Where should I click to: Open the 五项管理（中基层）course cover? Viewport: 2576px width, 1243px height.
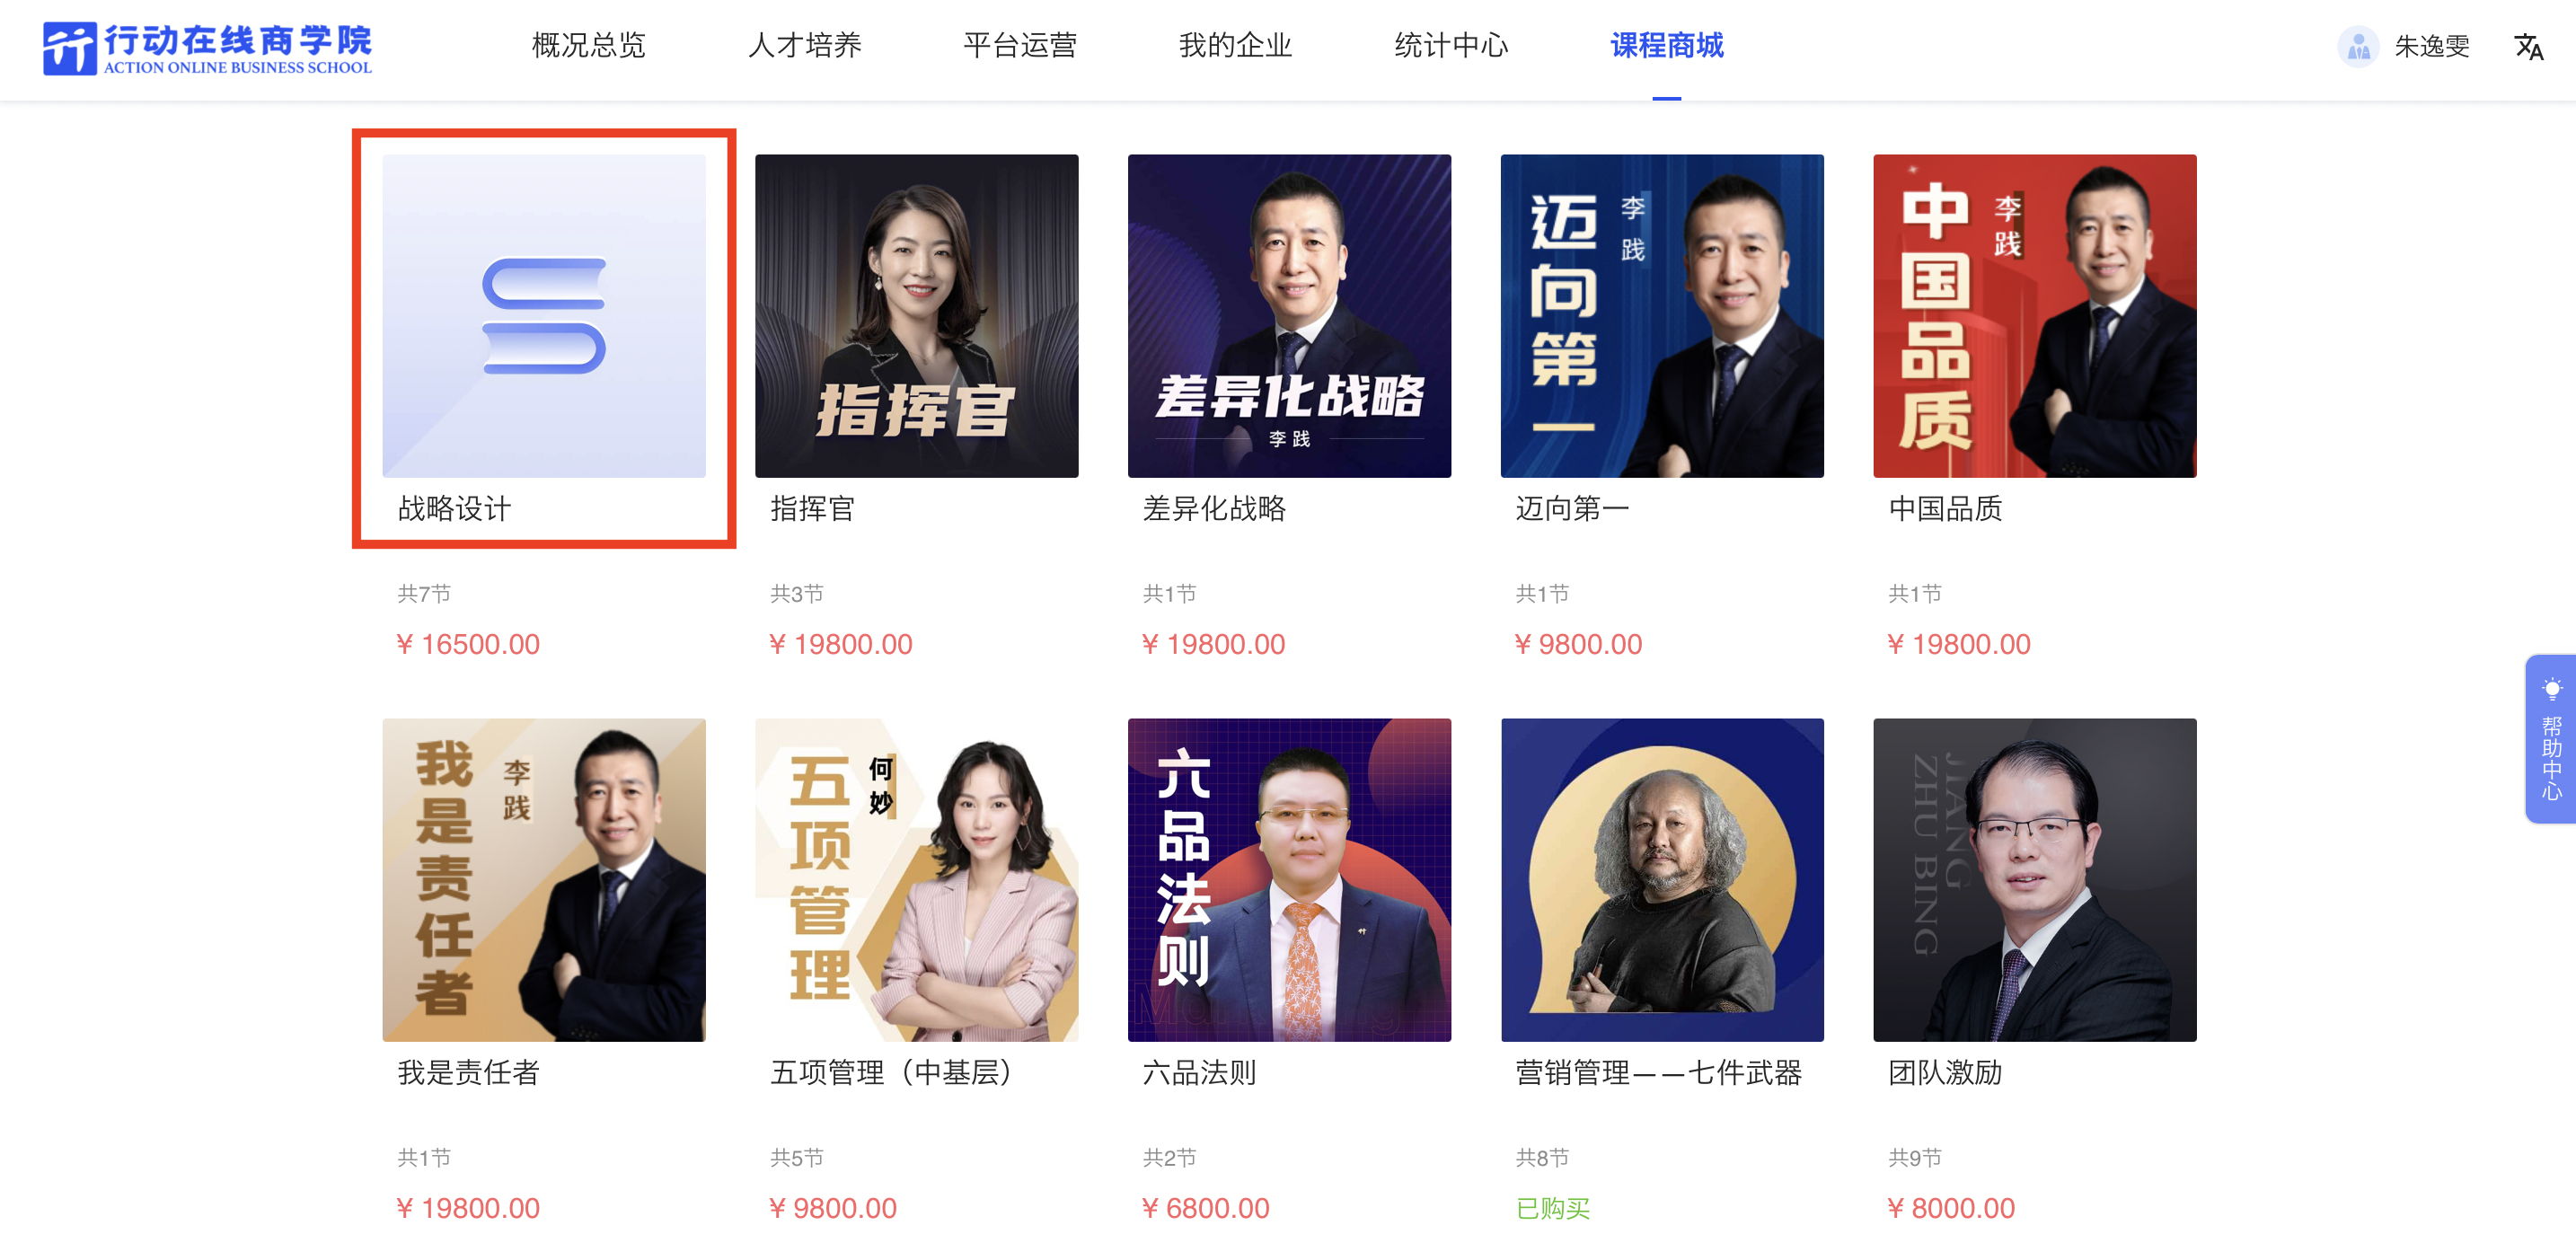click(x=917, y=880)
